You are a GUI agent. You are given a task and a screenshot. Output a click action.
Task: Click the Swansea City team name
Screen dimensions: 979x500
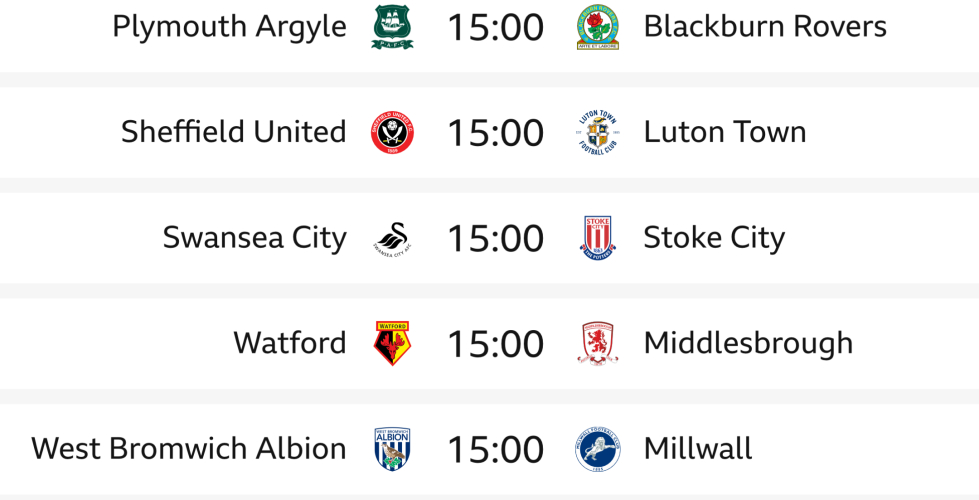click(254, 238)
